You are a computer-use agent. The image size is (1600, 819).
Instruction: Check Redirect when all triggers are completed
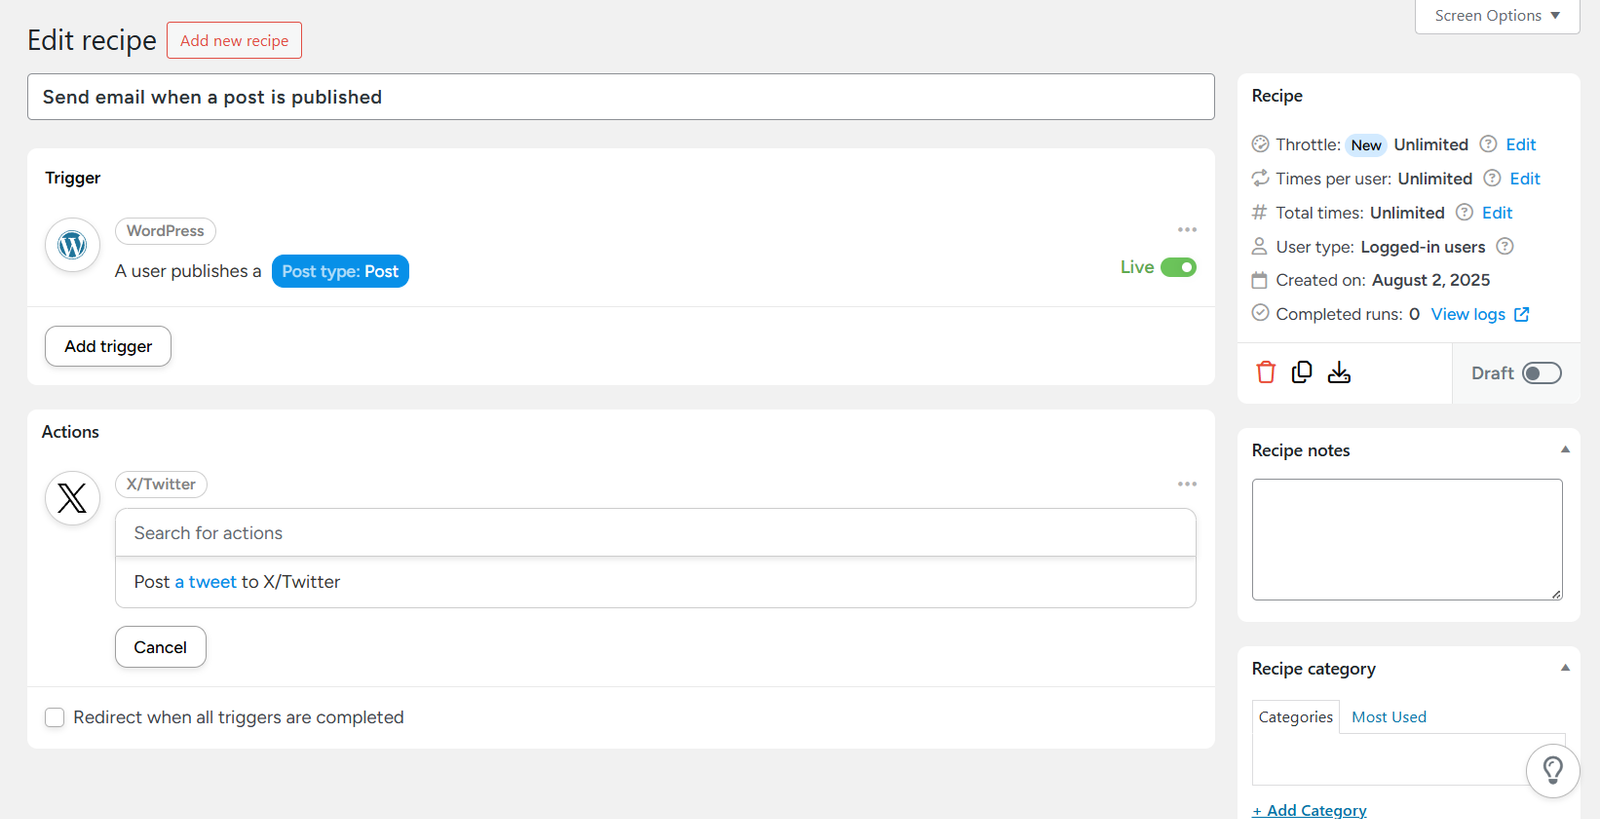tap(55, 717)
